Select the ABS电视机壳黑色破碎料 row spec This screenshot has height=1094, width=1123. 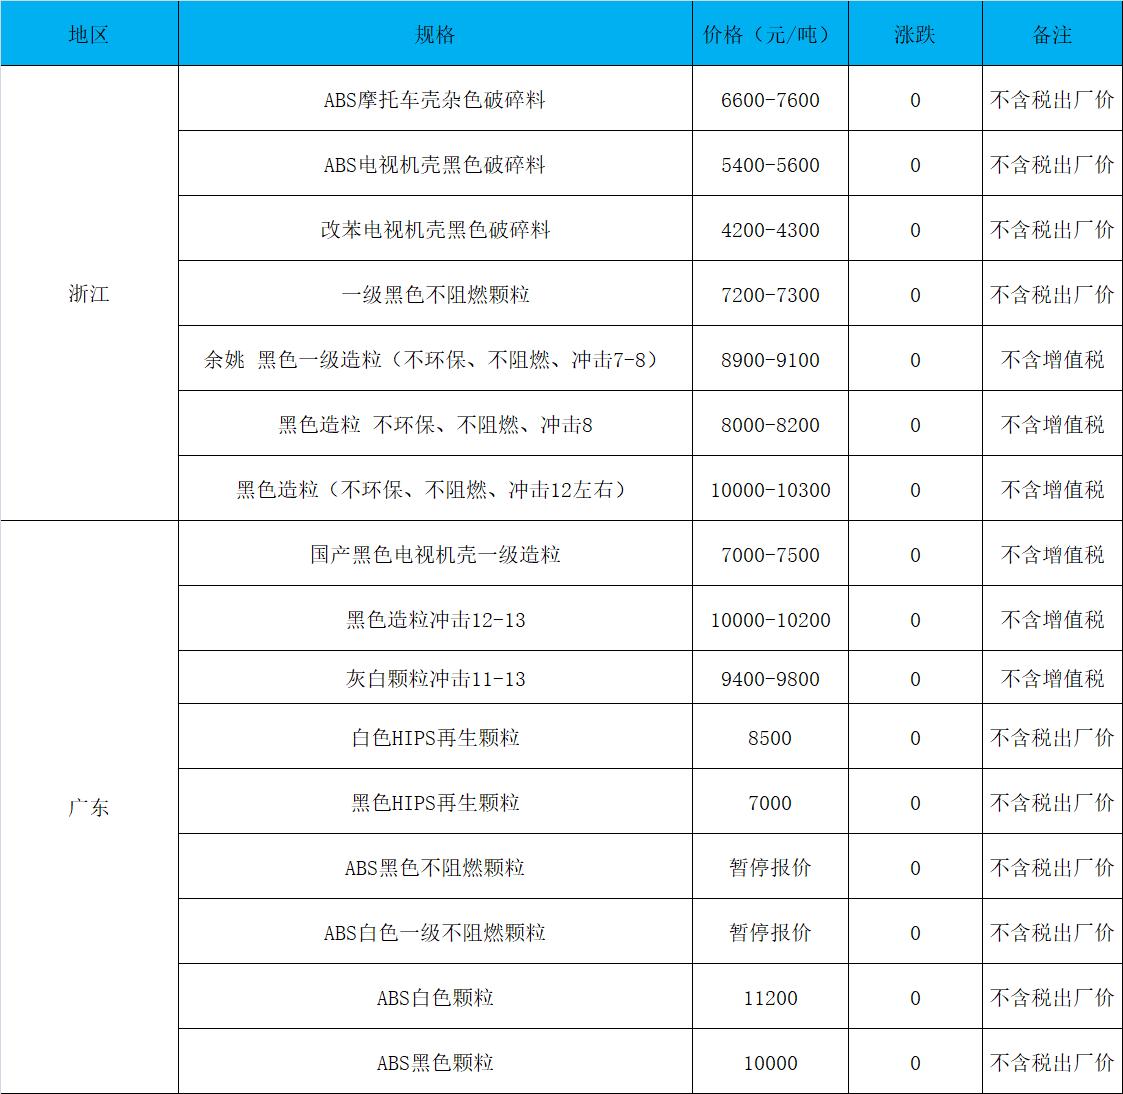pyautogui.click(x=435, y=165)
